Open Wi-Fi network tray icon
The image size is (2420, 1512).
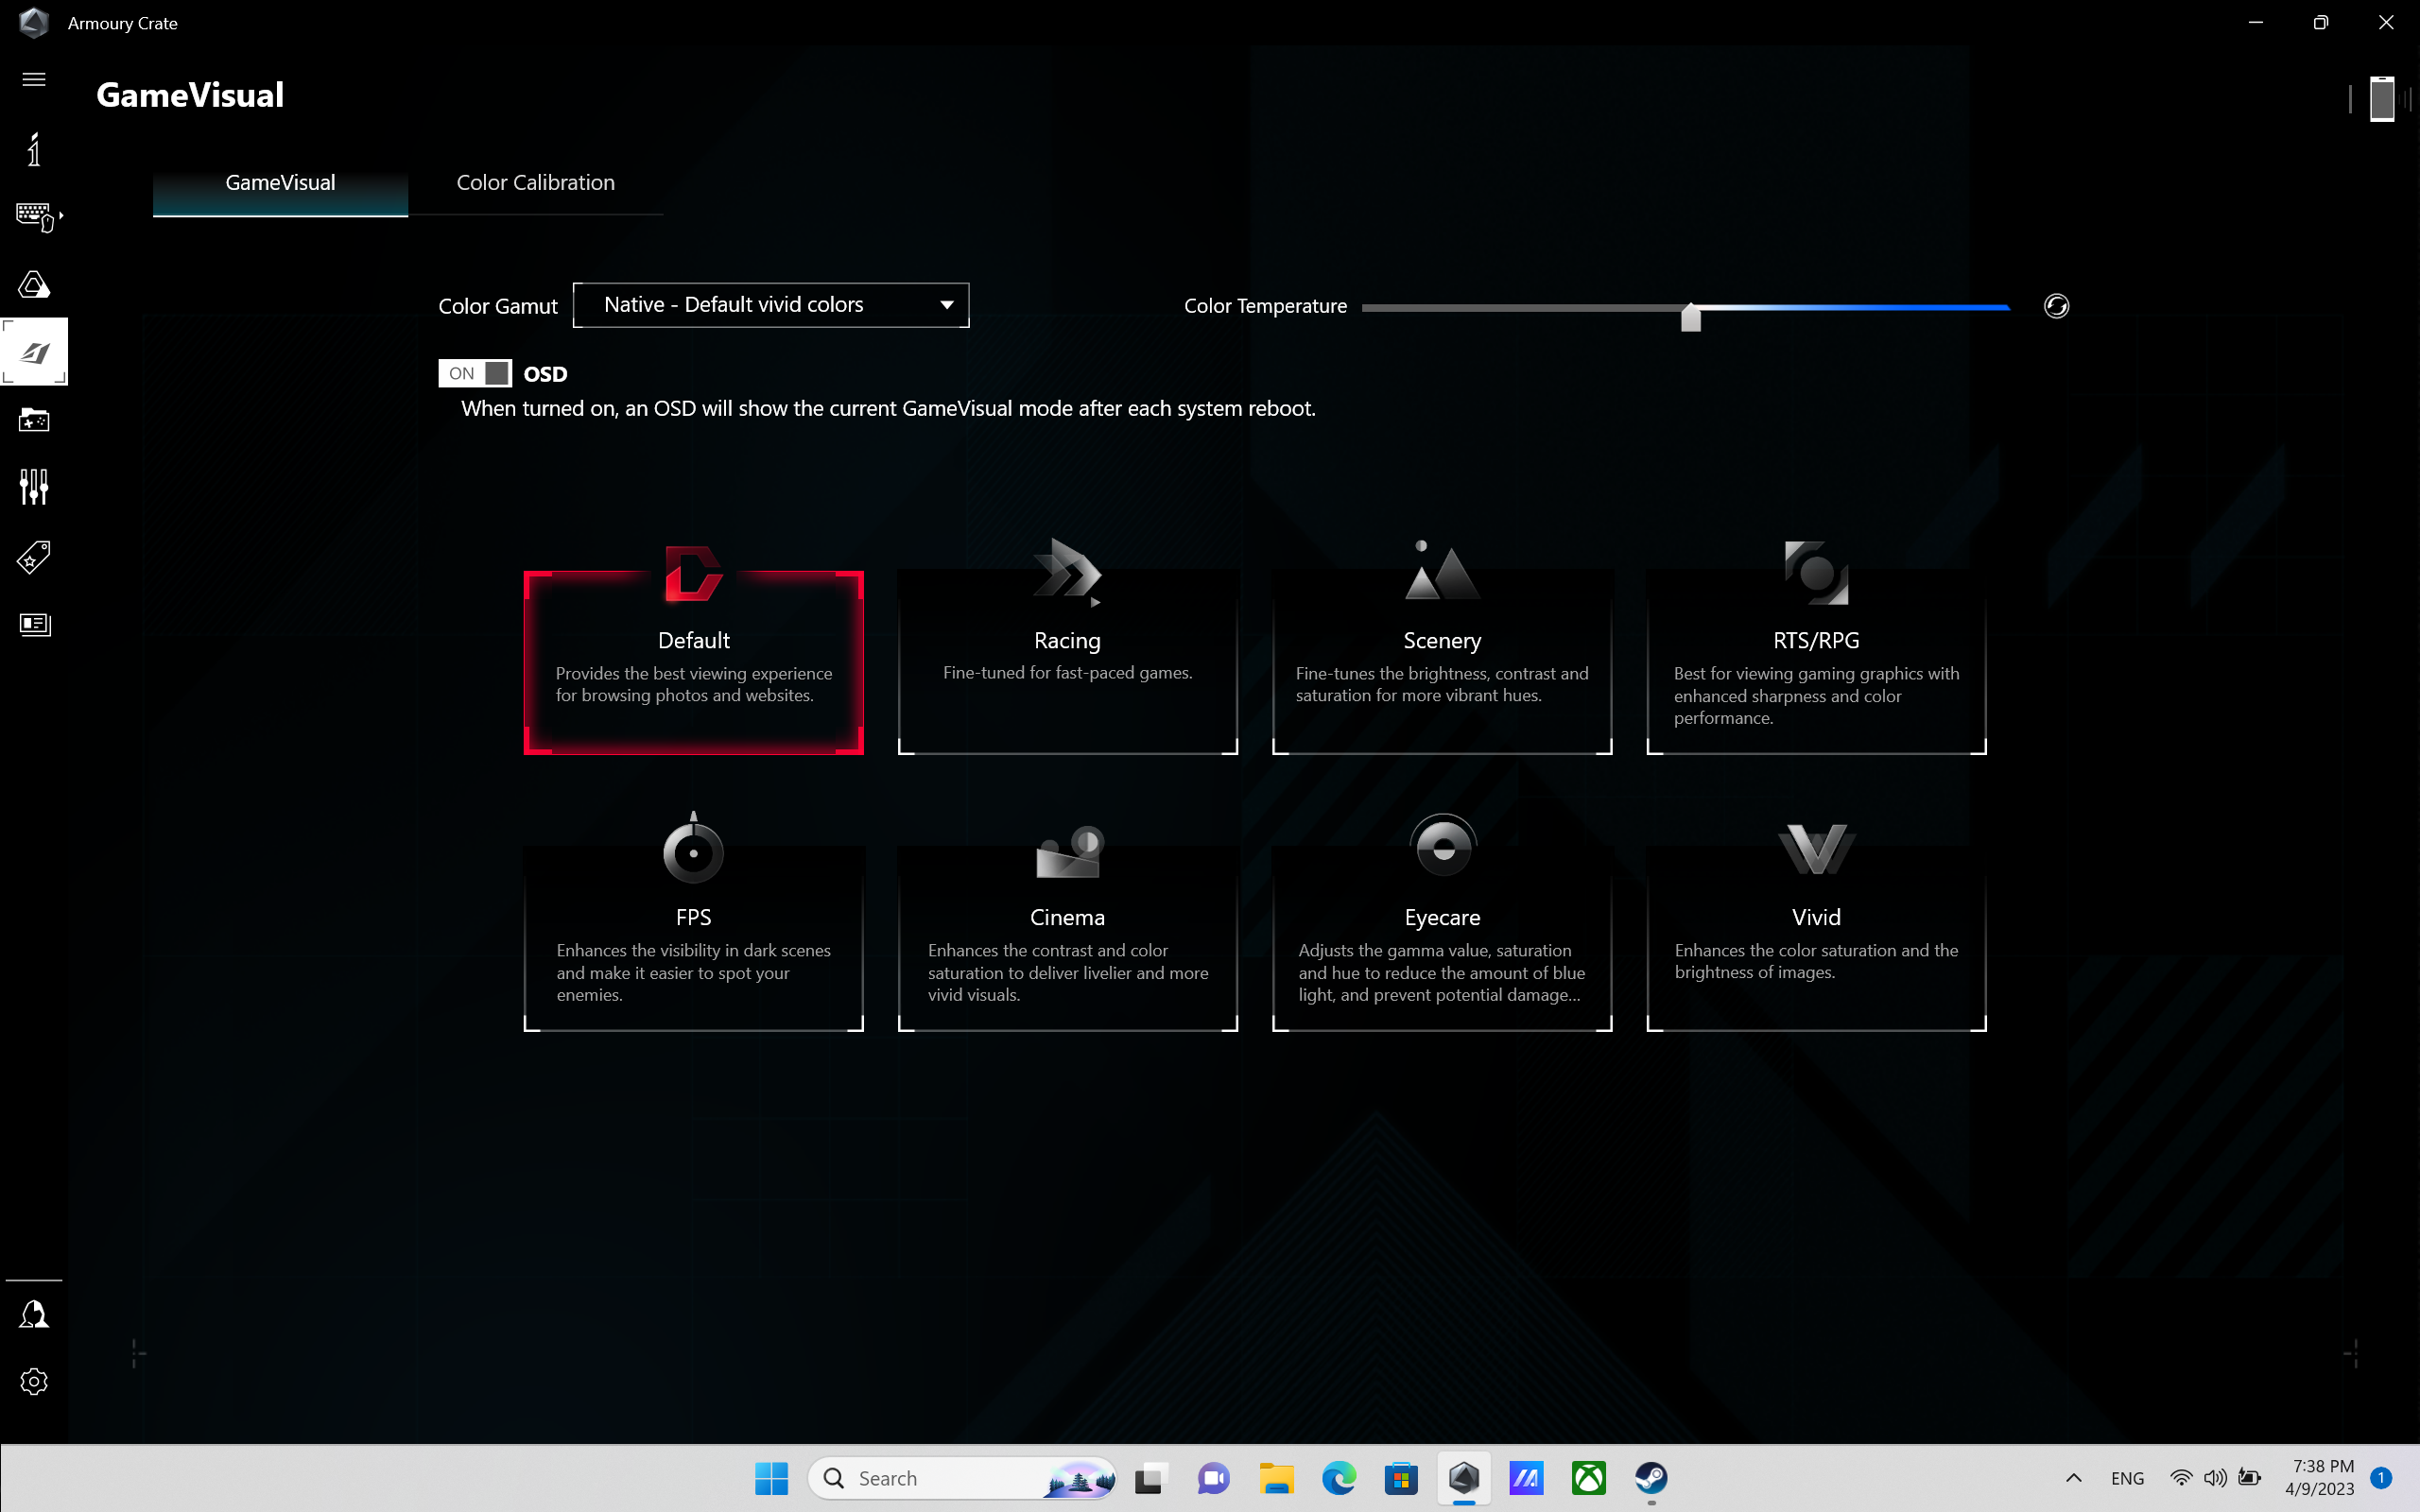point(2181,1478)
